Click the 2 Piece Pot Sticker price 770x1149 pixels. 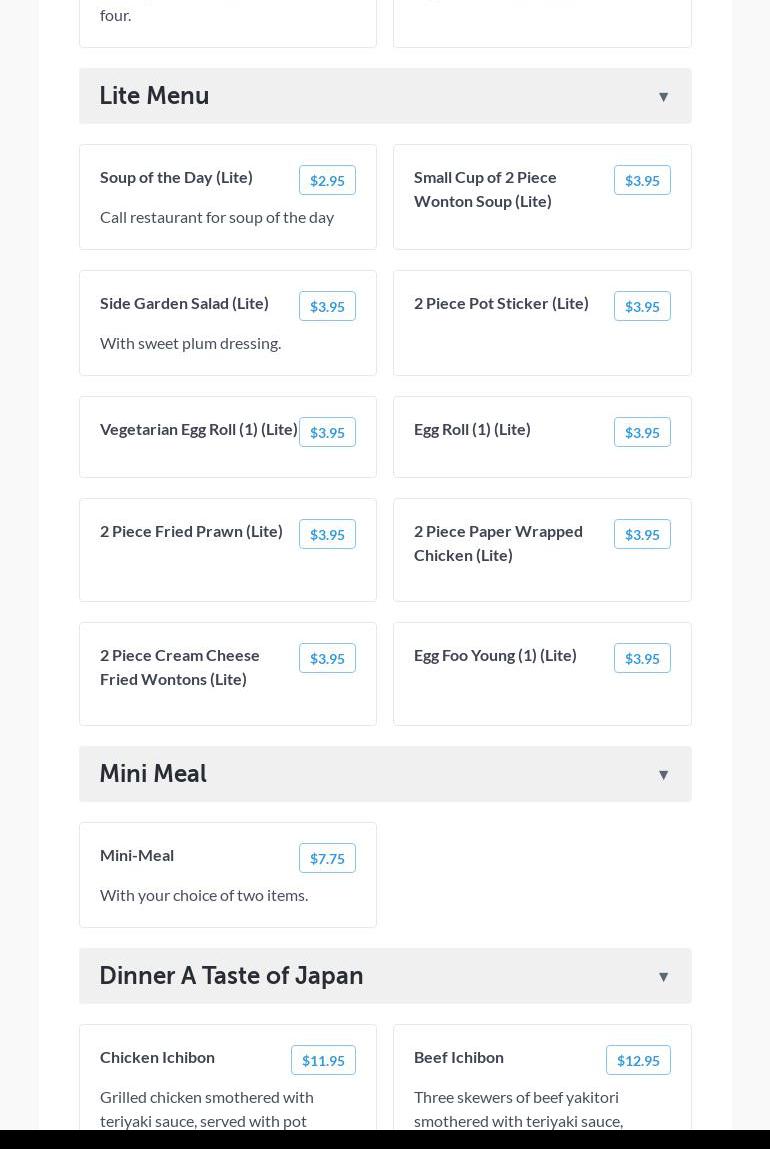pyautogui.click(x=642, y=306)
